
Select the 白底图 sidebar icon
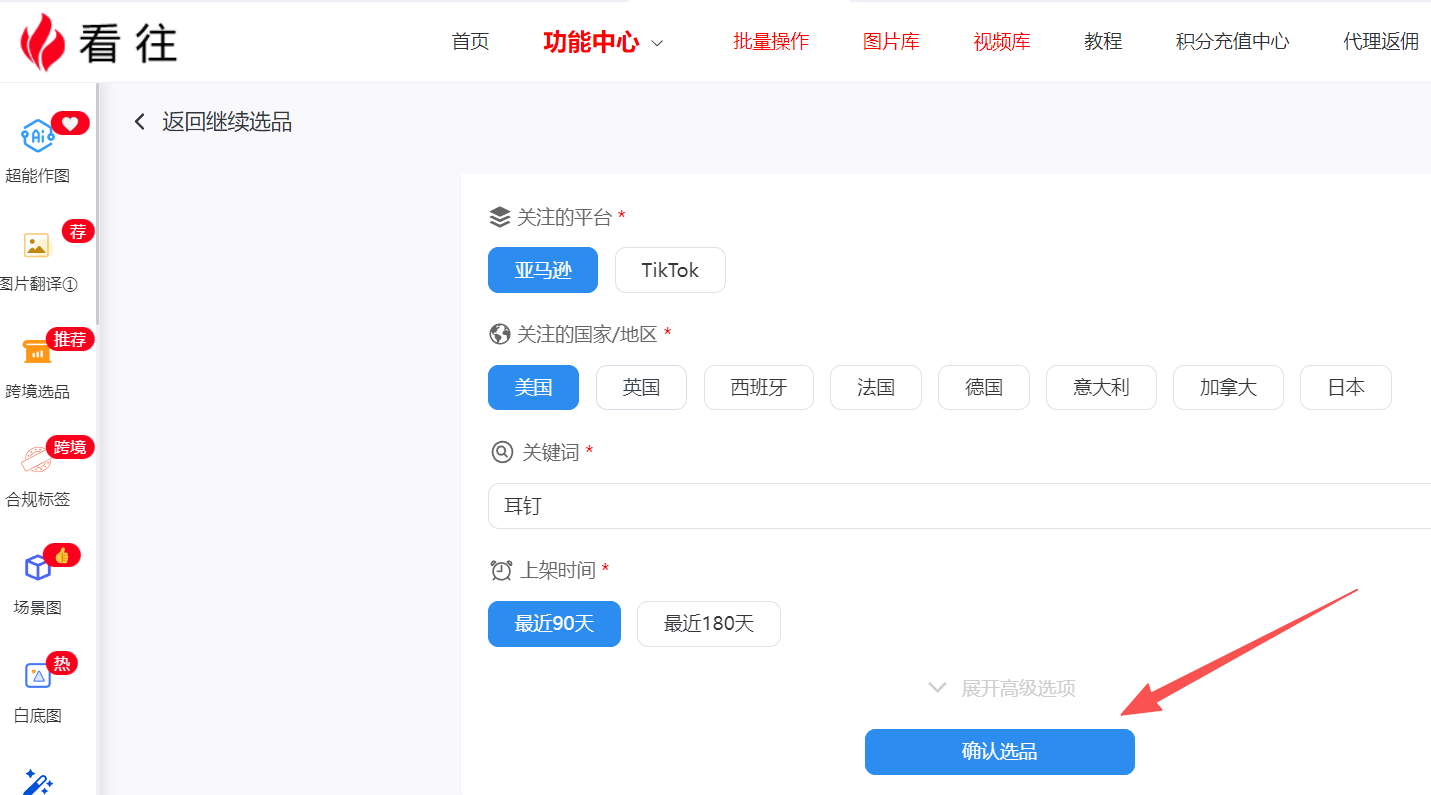pos(37,677)
